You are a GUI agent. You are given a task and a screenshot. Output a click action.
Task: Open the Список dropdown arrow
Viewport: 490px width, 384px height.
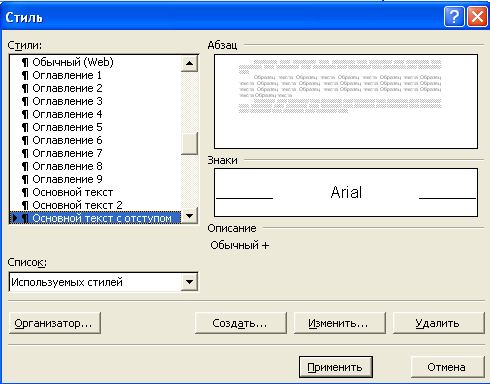[189, 282]
